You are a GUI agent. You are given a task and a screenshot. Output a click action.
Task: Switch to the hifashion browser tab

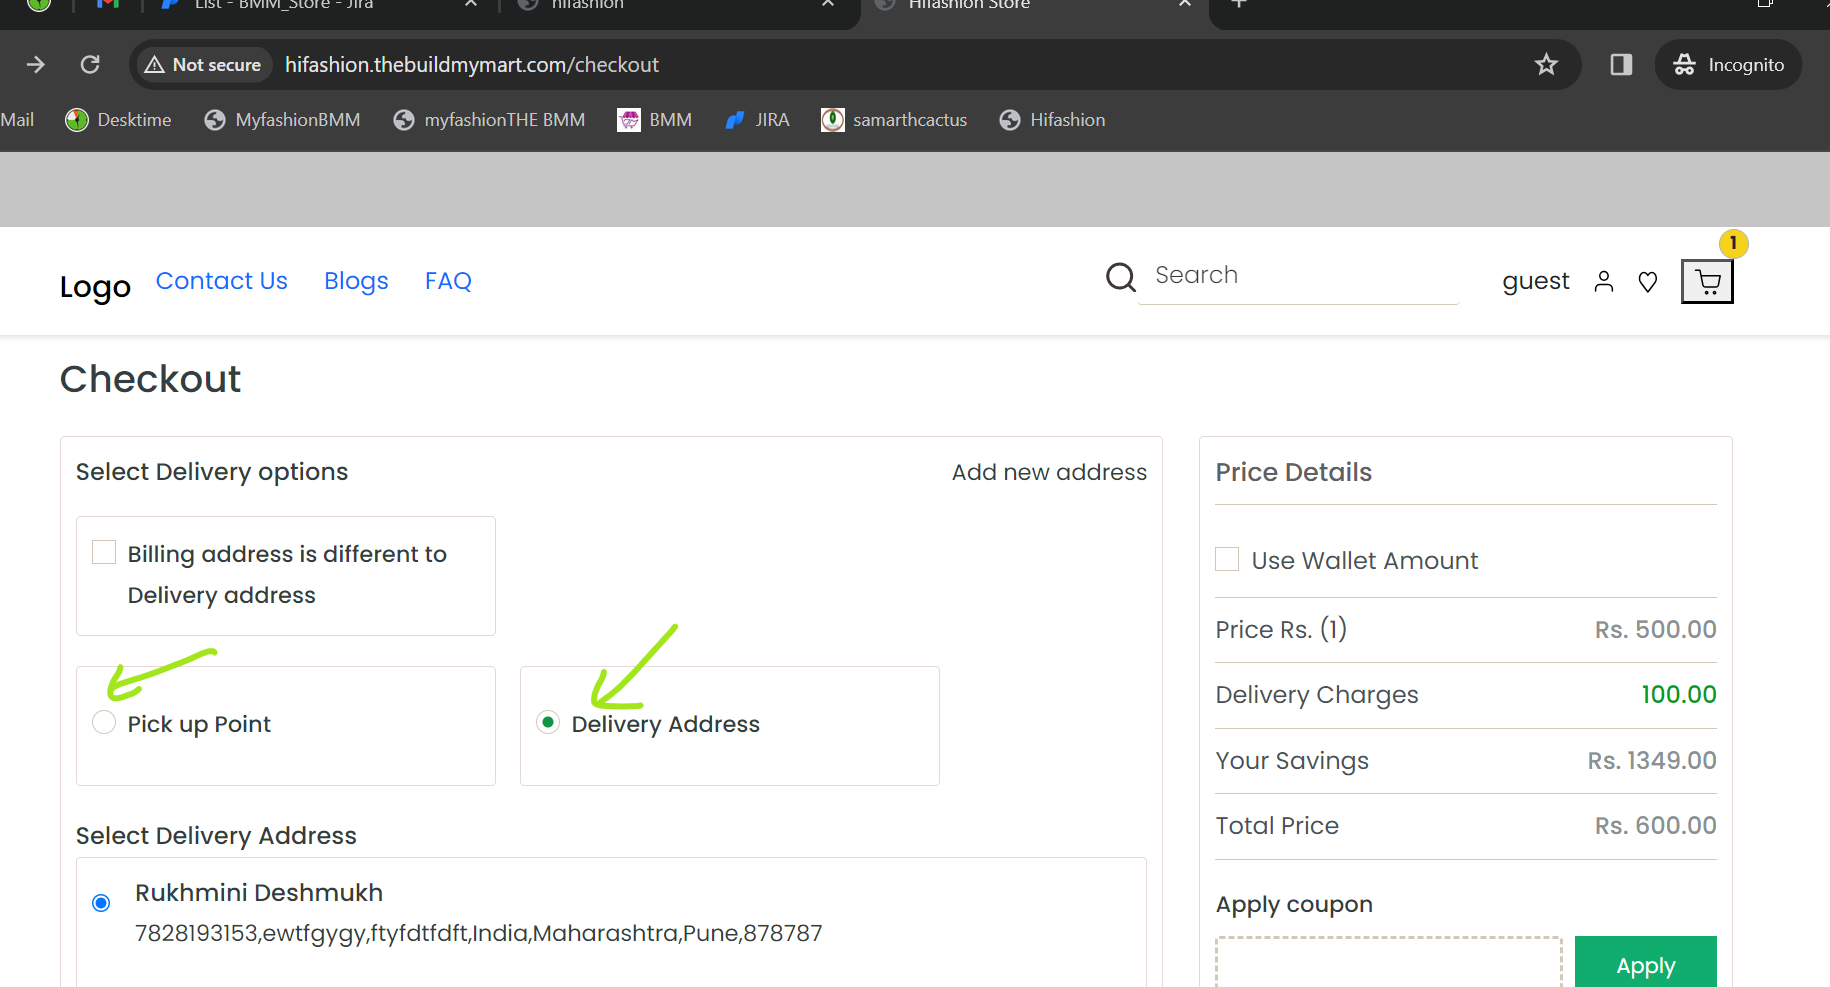(x=680, y=6)
